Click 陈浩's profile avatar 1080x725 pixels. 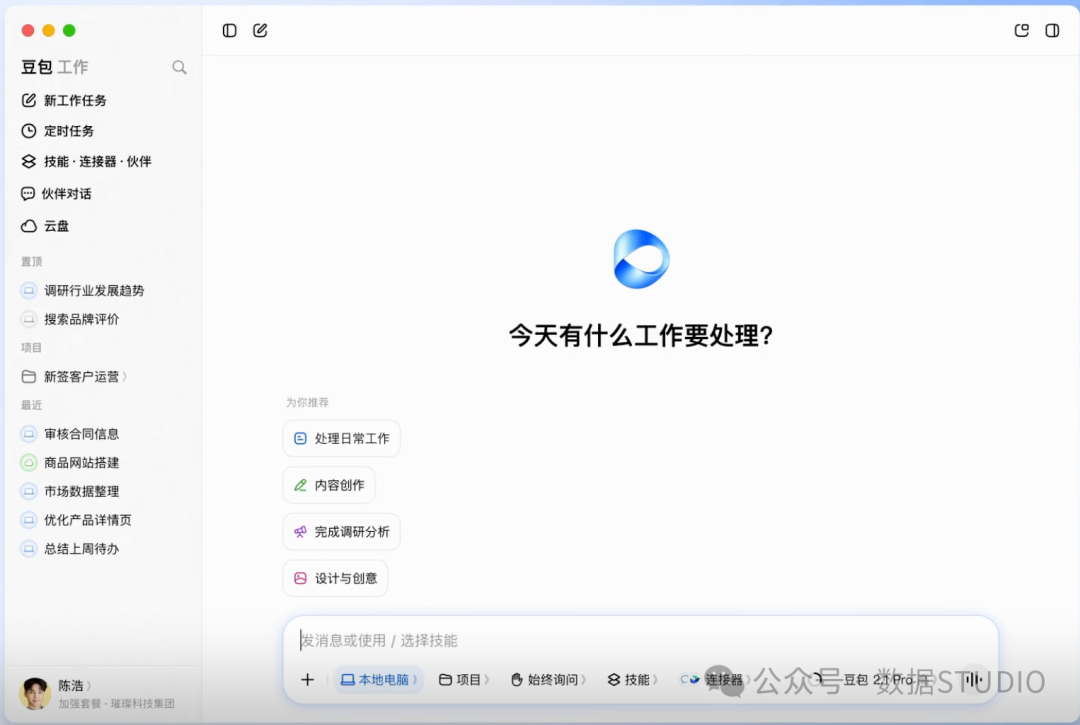34,693
